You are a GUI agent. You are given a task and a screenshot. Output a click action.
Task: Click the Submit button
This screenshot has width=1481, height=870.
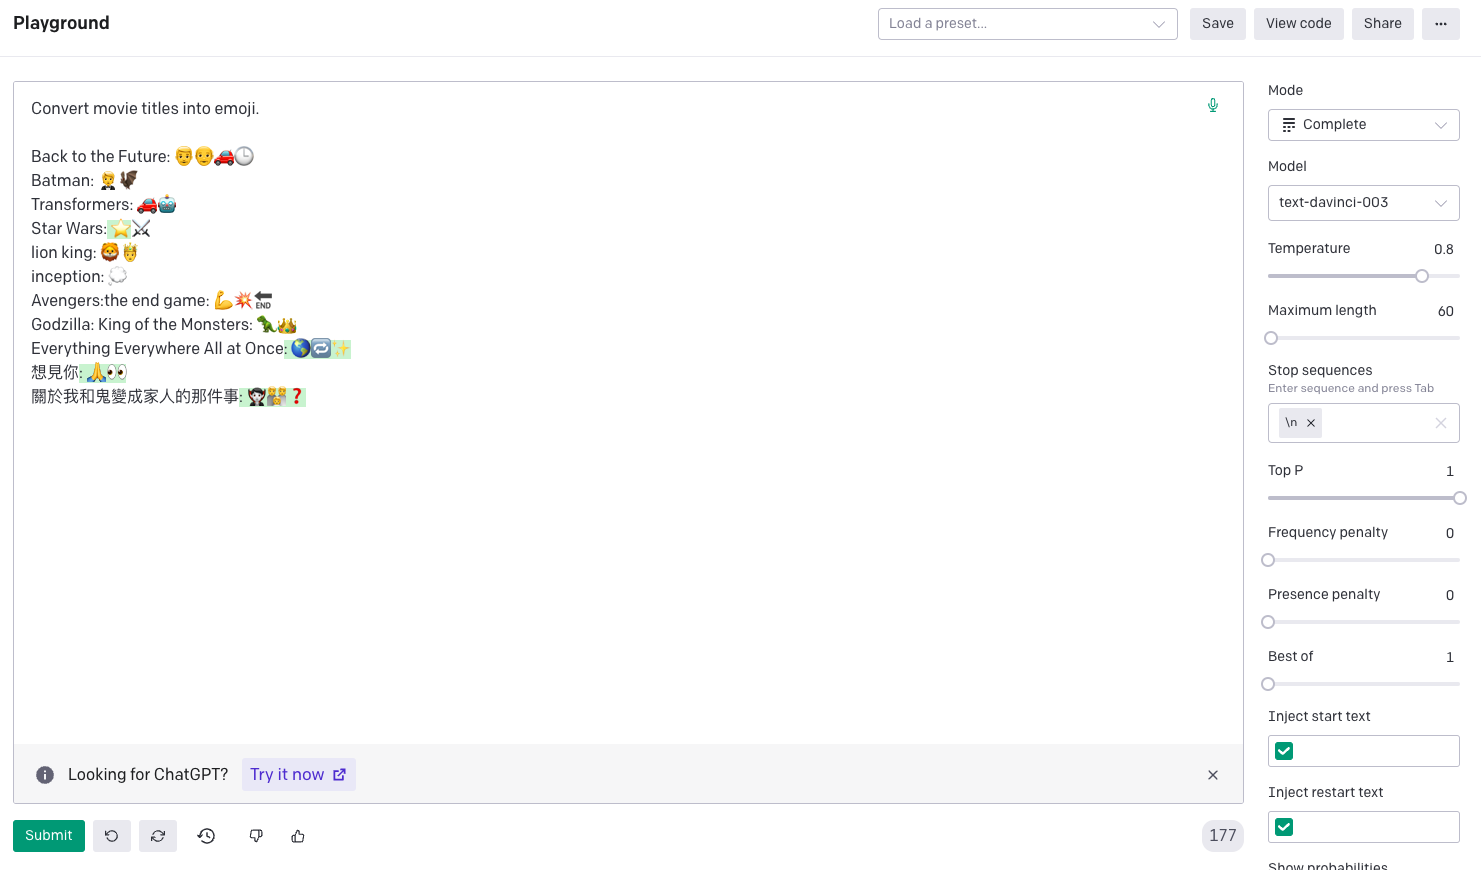tap(49, 836)
